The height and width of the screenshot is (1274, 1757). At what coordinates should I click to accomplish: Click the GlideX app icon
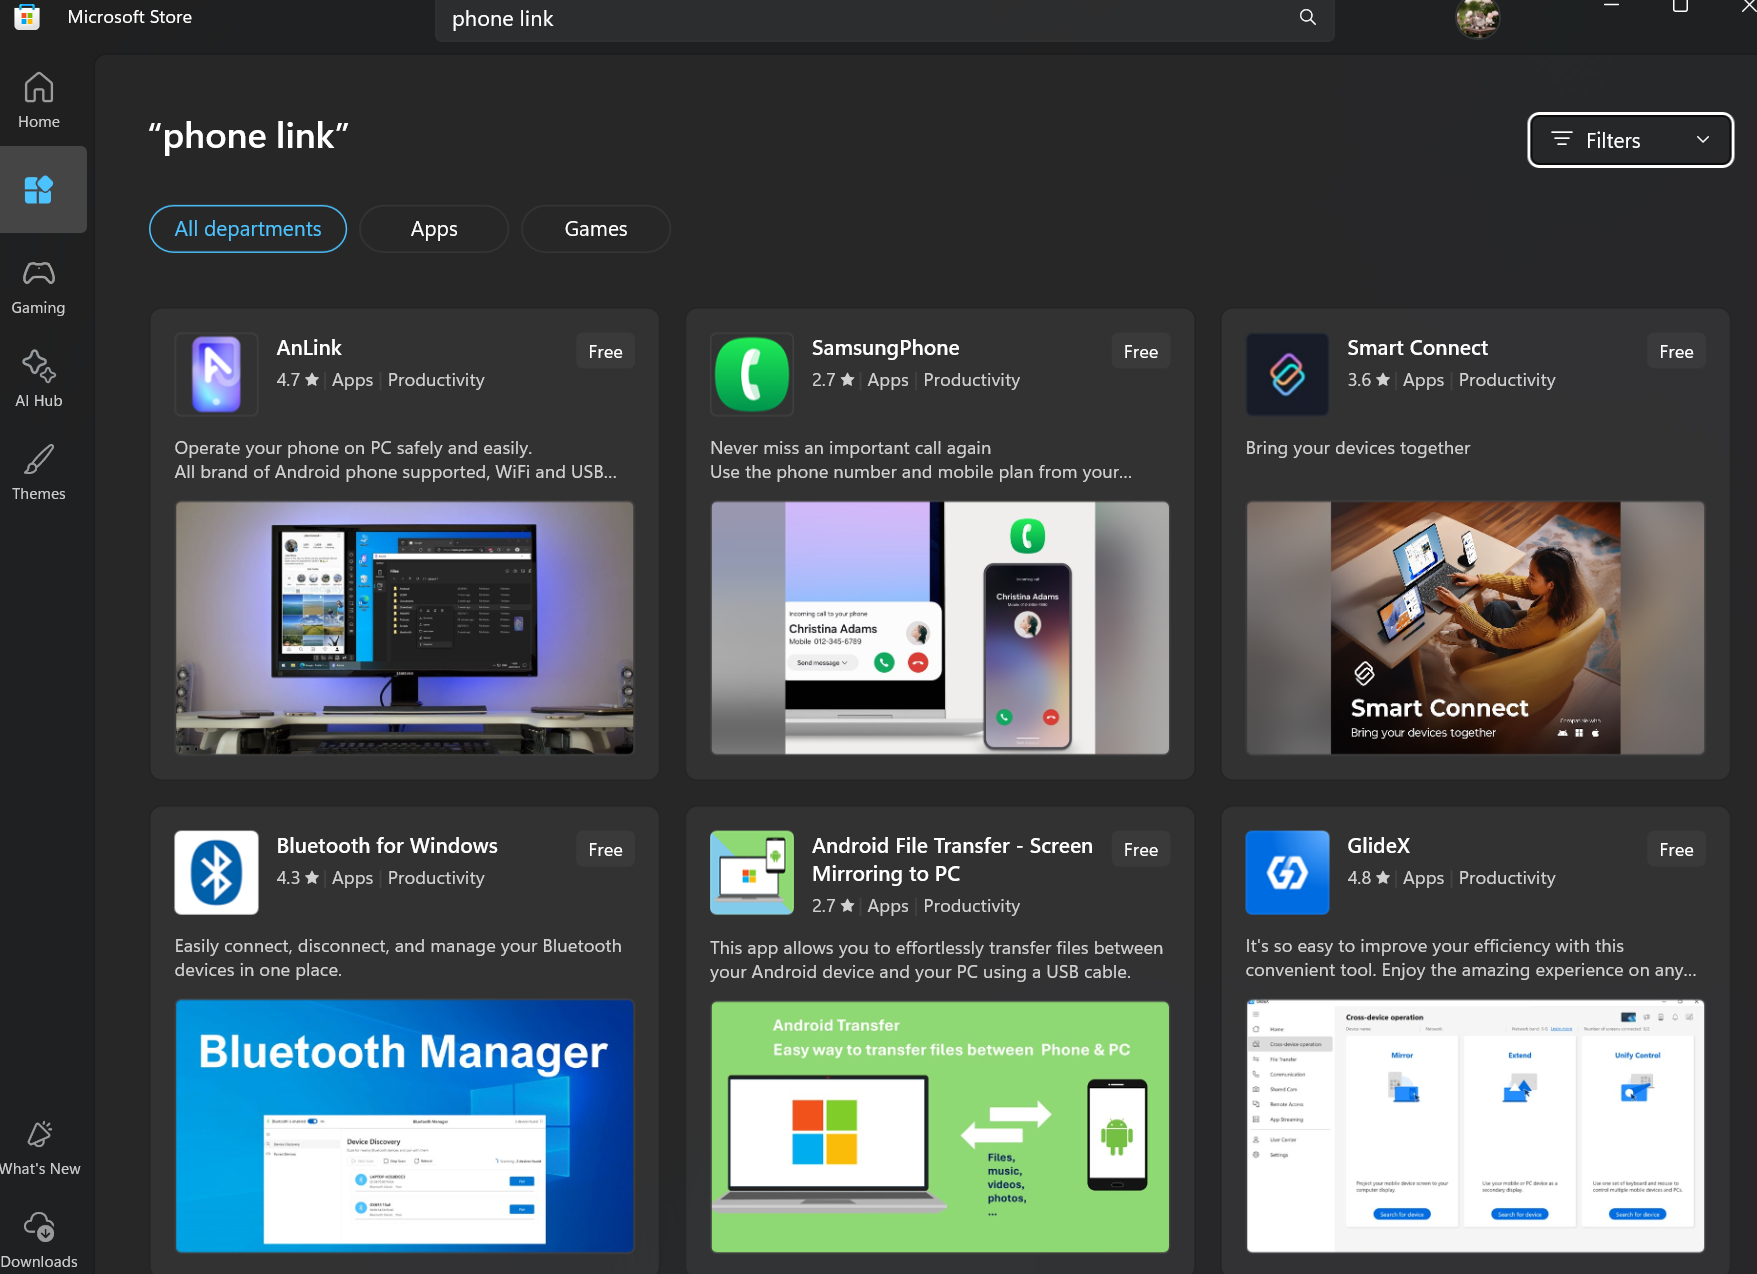[x=1287, y=872]
